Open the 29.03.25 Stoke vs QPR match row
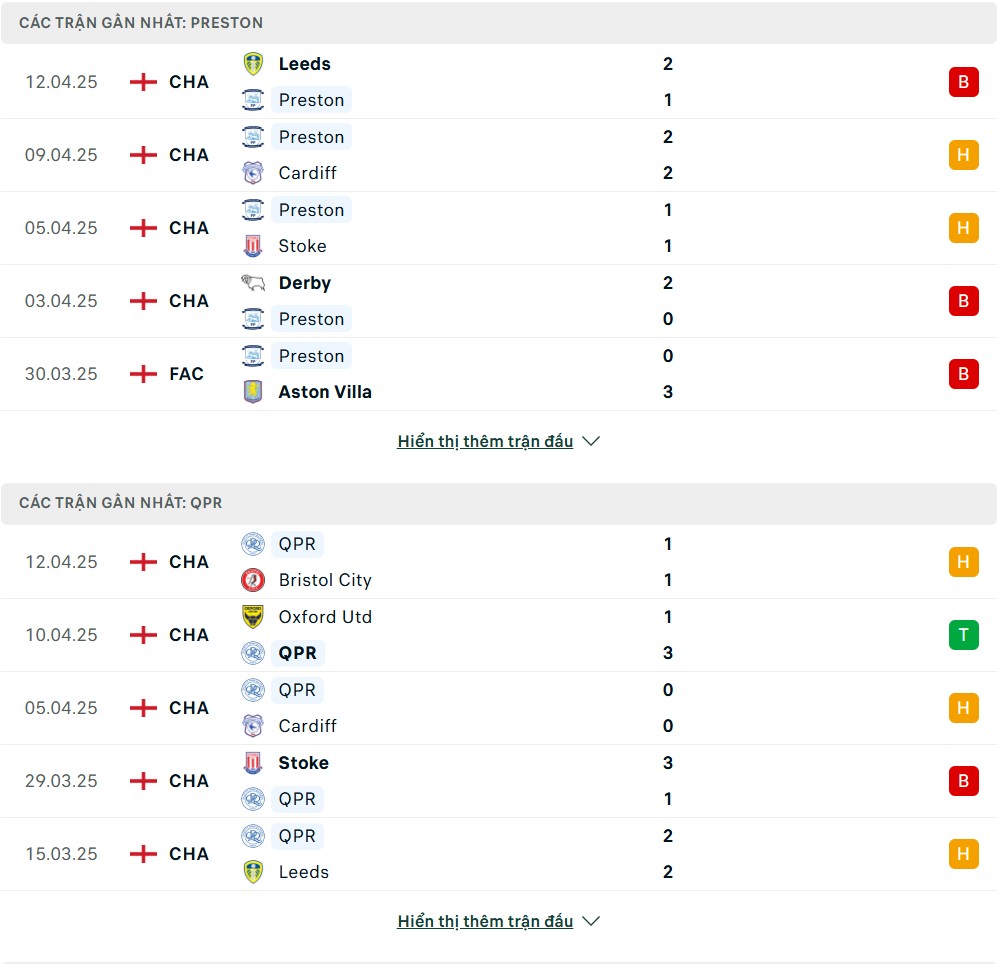997x964 pixels. [x=498, y=781]
